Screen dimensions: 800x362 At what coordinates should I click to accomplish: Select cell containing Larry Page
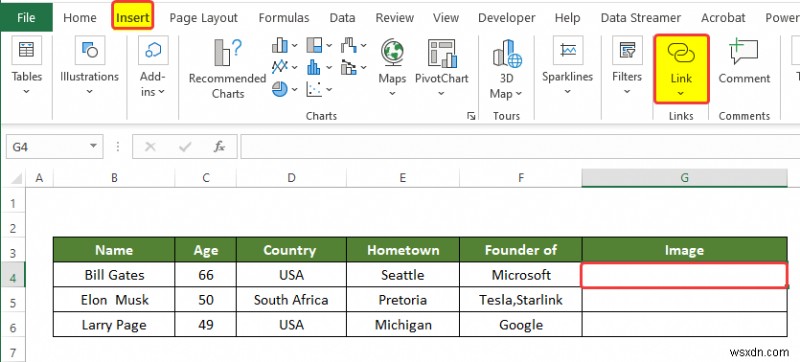click(x=114, y=325)
